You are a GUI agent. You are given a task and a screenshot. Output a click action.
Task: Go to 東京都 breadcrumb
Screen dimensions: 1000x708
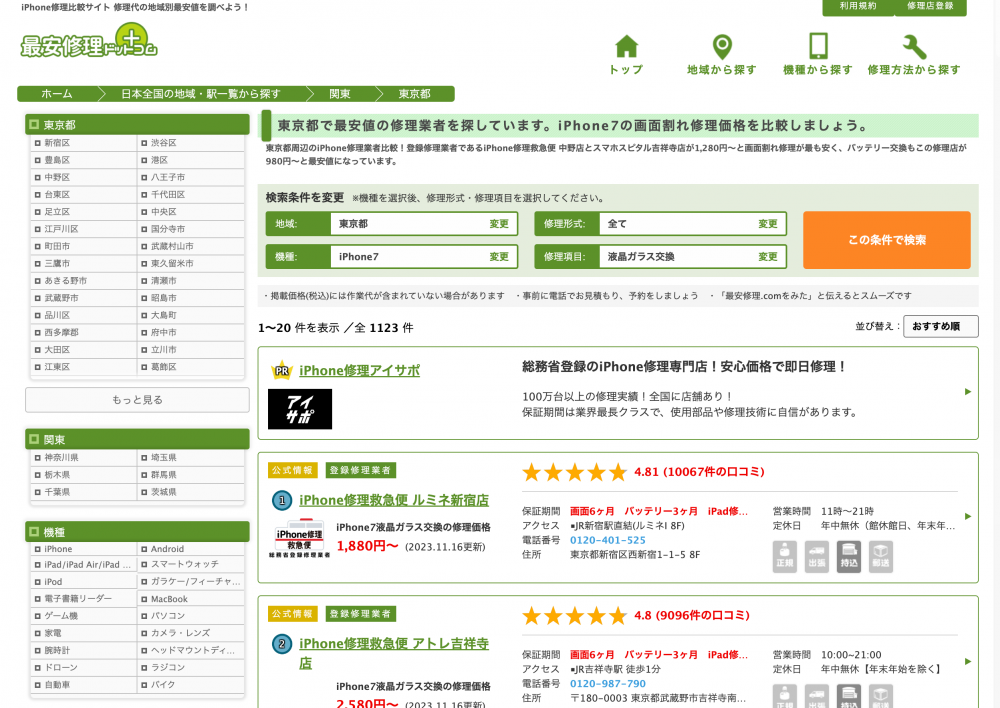pos(415,94)
